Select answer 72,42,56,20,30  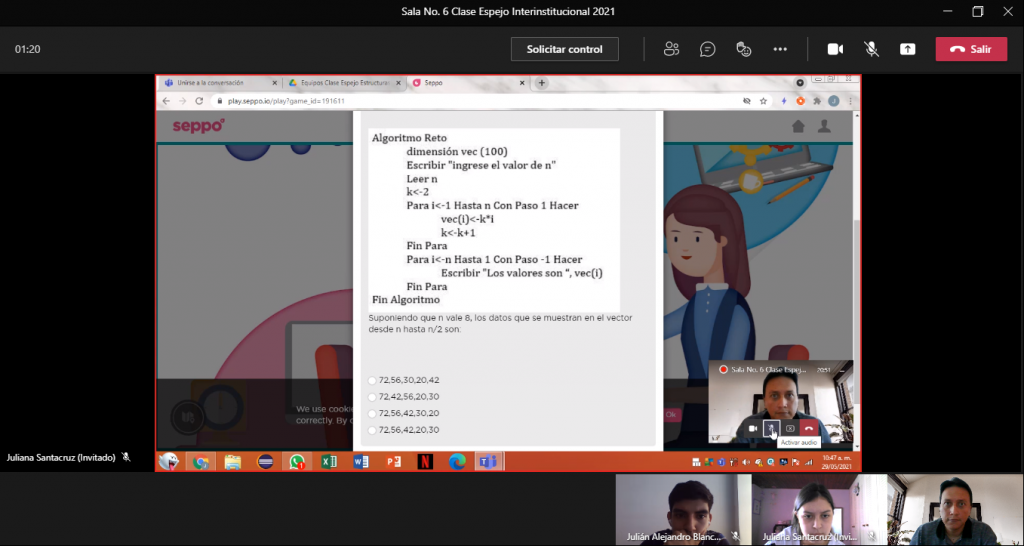pos(372,397)
